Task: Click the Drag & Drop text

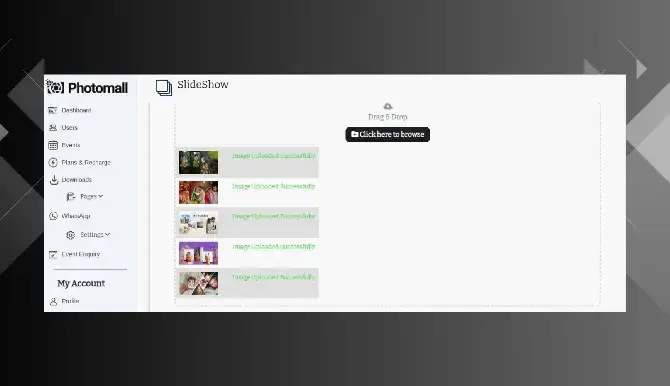Action: click(x=388, y=117)
